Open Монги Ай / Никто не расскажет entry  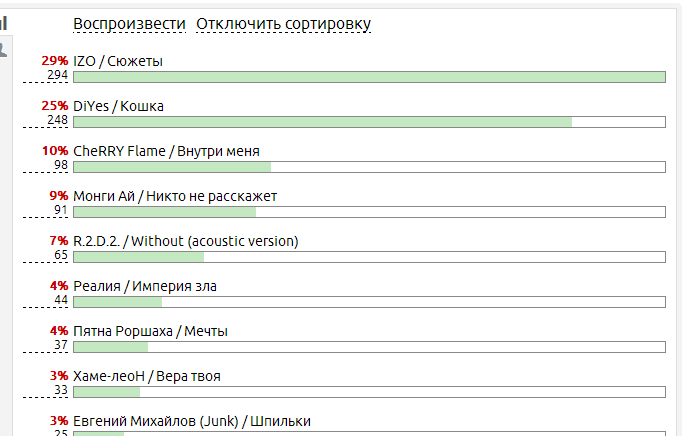pos(175,196)
